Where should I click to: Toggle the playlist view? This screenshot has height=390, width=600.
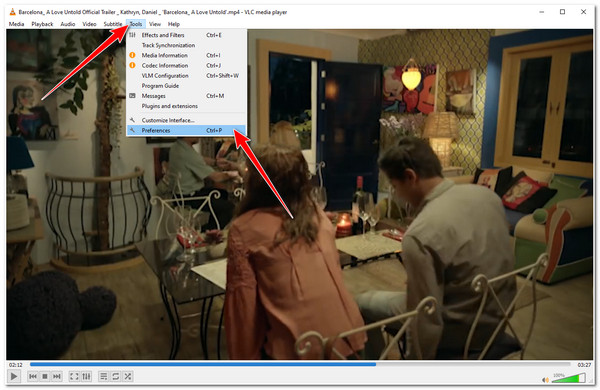point(103,377)
